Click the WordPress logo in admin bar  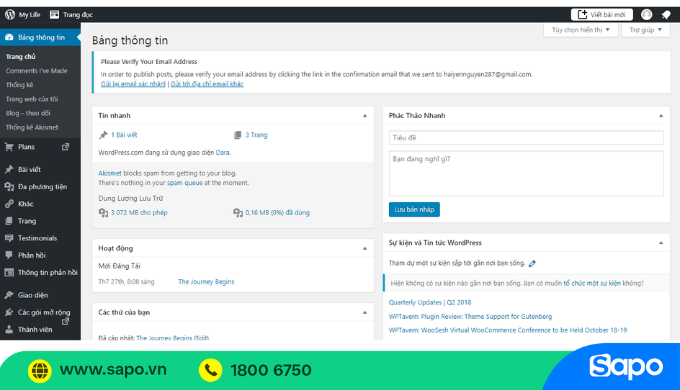coord(10,14)
